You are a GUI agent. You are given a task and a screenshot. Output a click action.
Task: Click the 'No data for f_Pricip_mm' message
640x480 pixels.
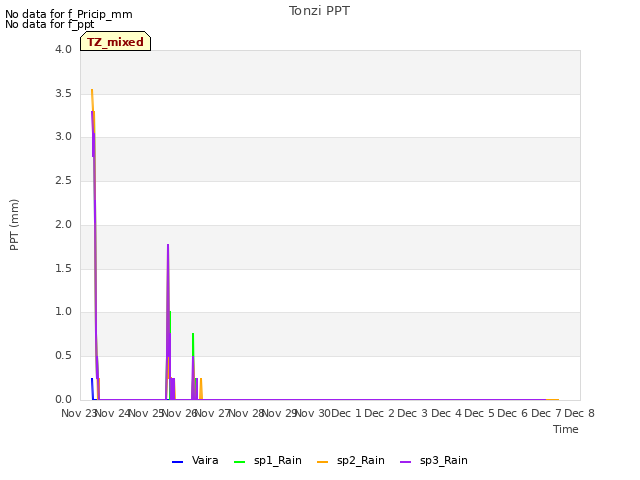coord(69,14)
